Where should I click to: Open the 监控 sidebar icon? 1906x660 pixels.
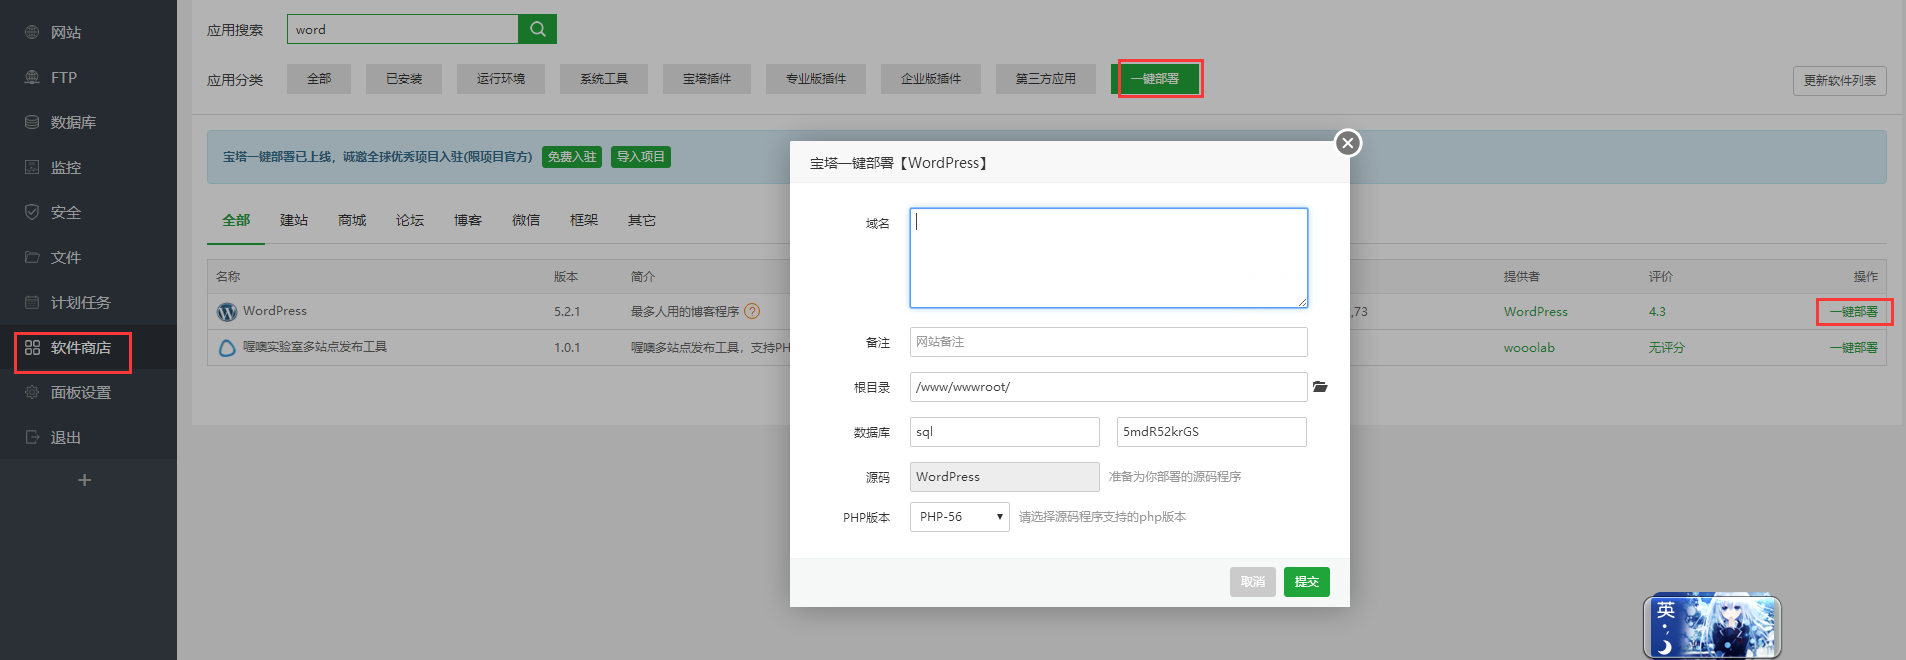(x=32, y=167)
